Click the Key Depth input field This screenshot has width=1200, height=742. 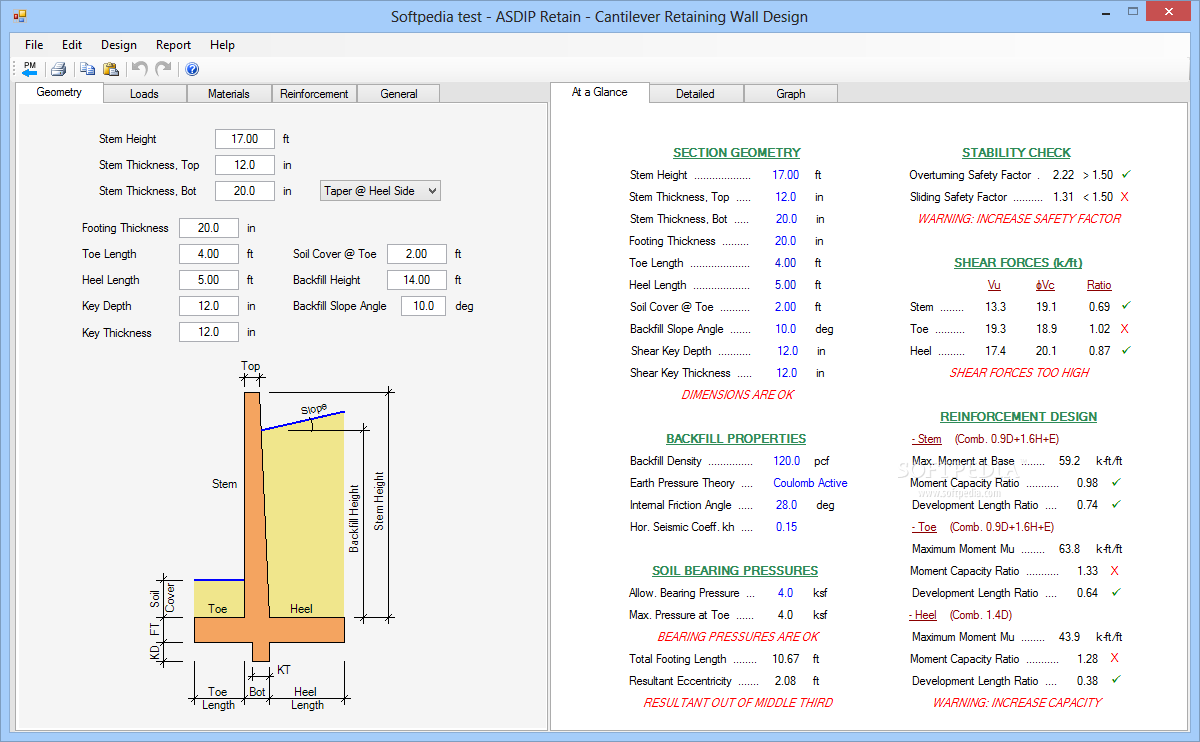[209, 306]
